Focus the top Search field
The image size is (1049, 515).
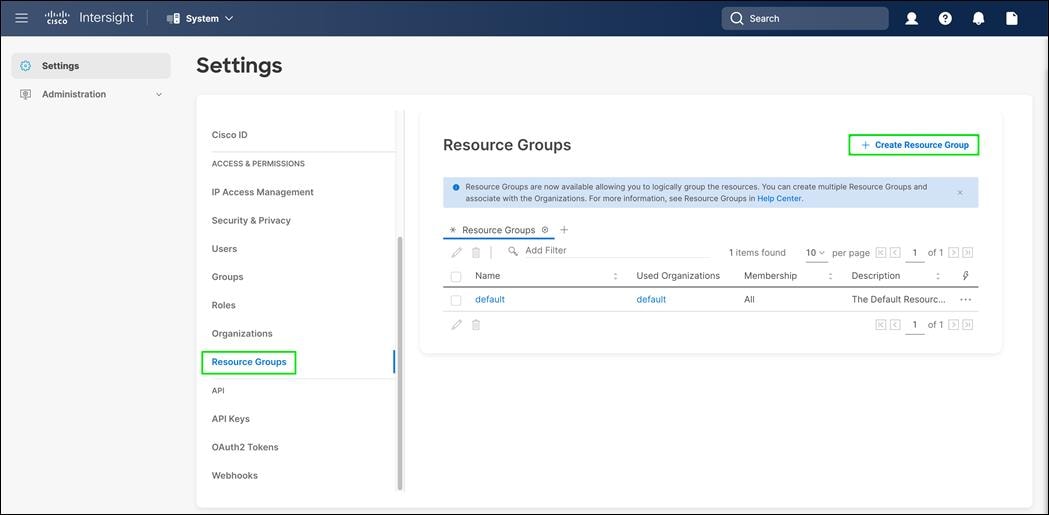click(x=805, y=19)
